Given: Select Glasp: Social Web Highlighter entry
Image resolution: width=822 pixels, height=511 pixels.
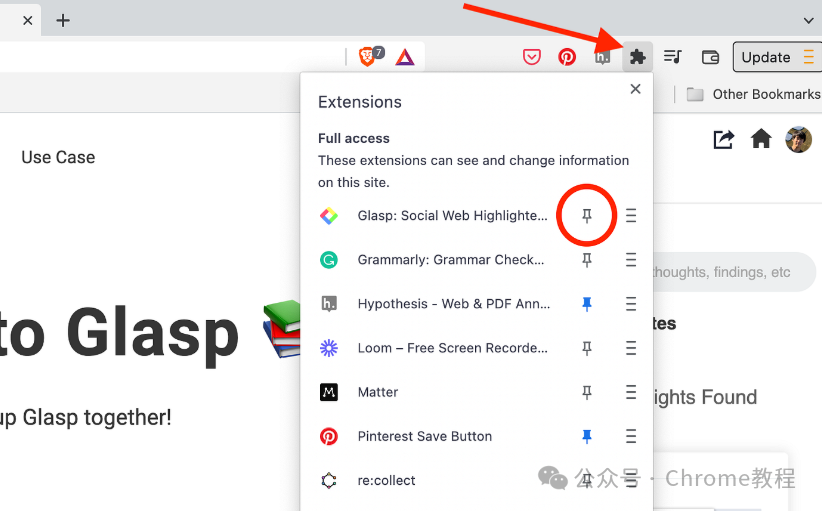Looking at the screenshot, I should pyautogui.click(x=452, y=215).
